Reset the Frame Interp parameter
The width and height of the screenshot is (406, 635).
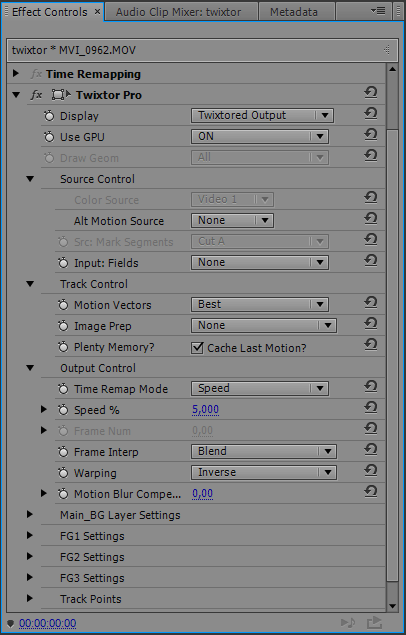(370, 450)
